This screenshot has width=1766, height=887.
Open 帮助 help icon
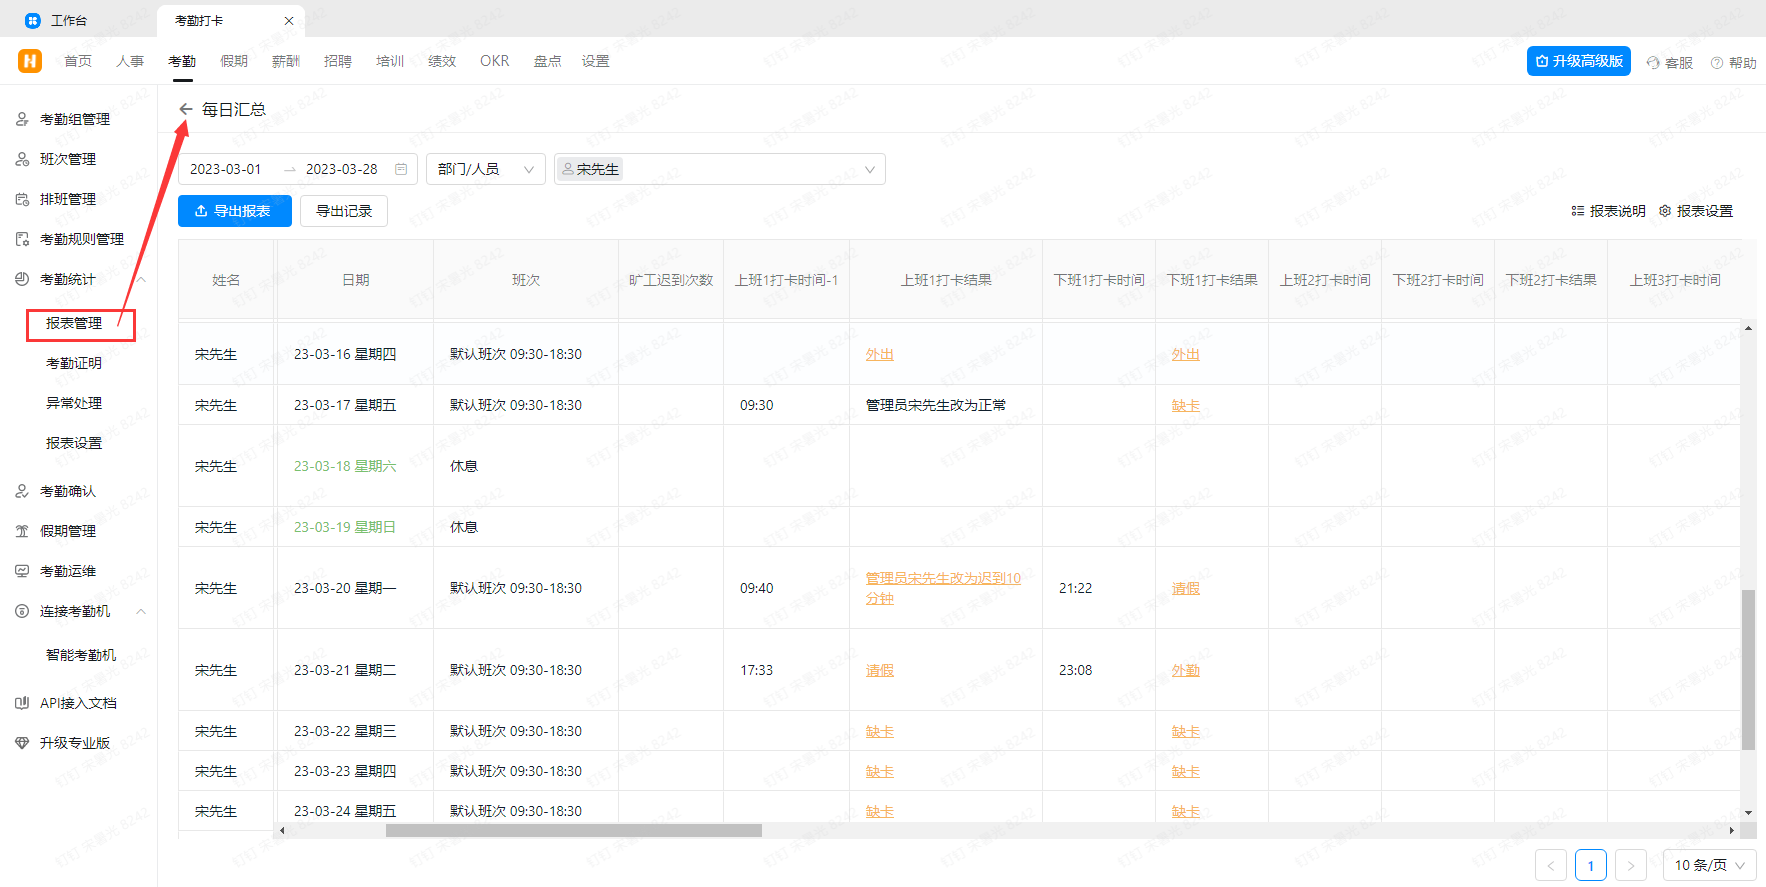coord(1717,63)
